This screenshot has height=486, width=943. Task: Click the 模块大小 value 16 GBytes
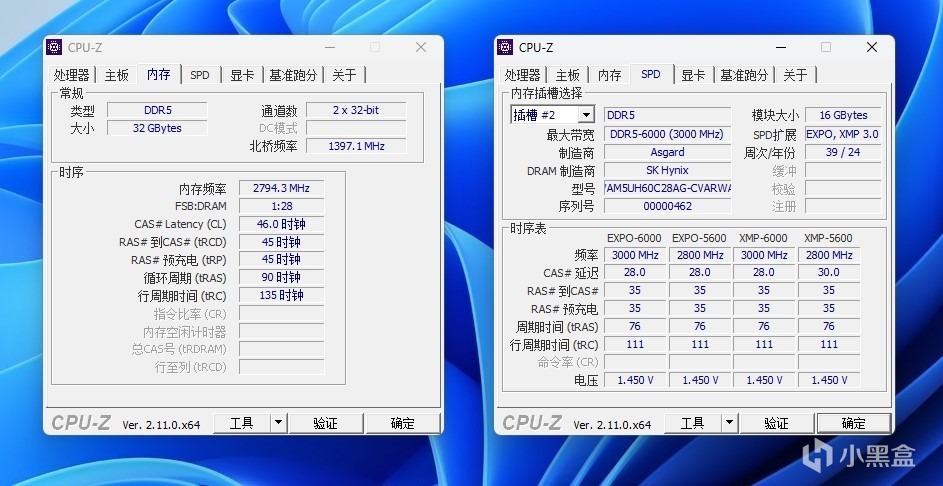pos(843,115)
